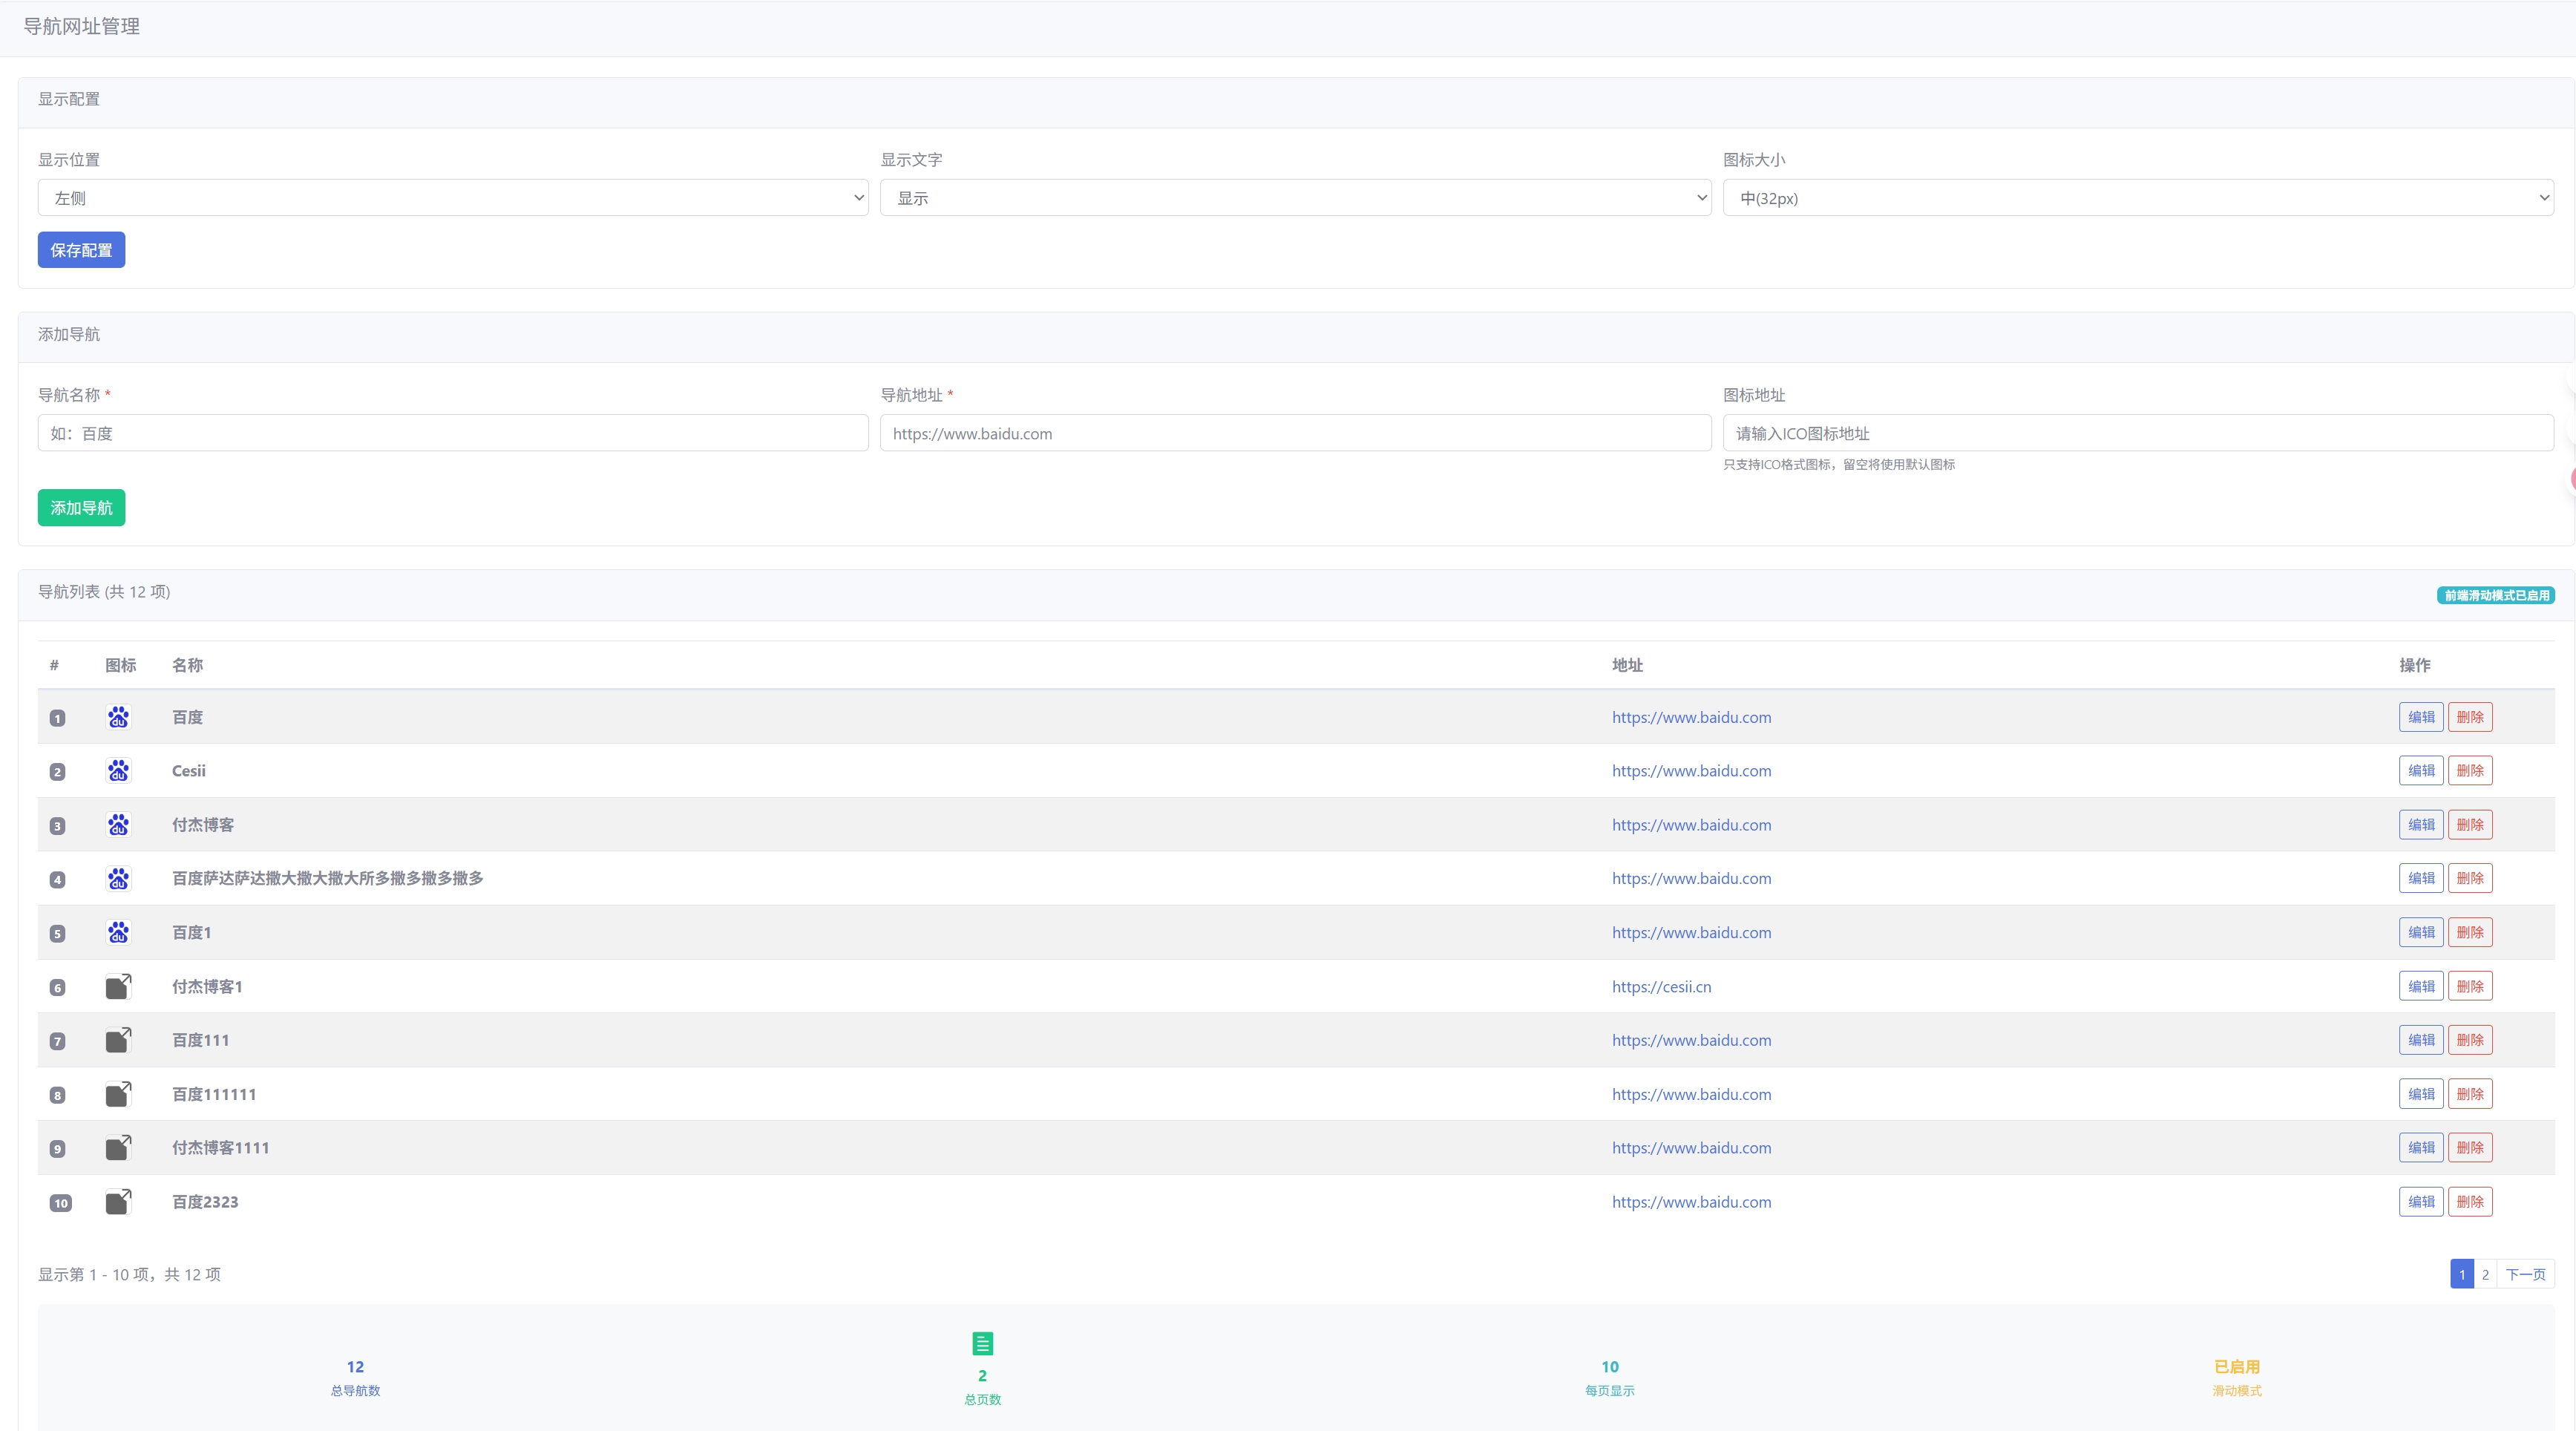
Task: Click the green document icon above 总页数
Action: pos(982,1343)
